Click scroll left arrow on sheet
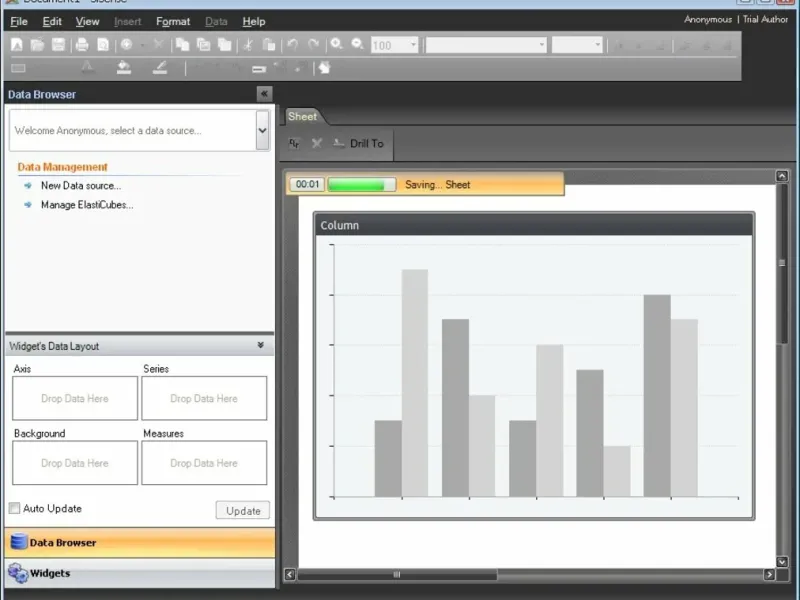The image size is (800, 600). pos(290,574)
